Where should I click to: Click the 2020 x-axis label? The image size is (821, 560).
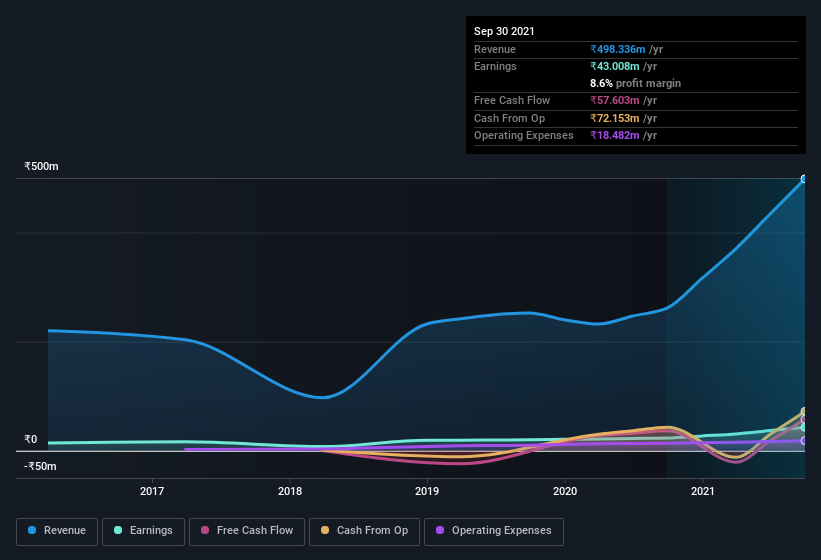coord(564,491)
